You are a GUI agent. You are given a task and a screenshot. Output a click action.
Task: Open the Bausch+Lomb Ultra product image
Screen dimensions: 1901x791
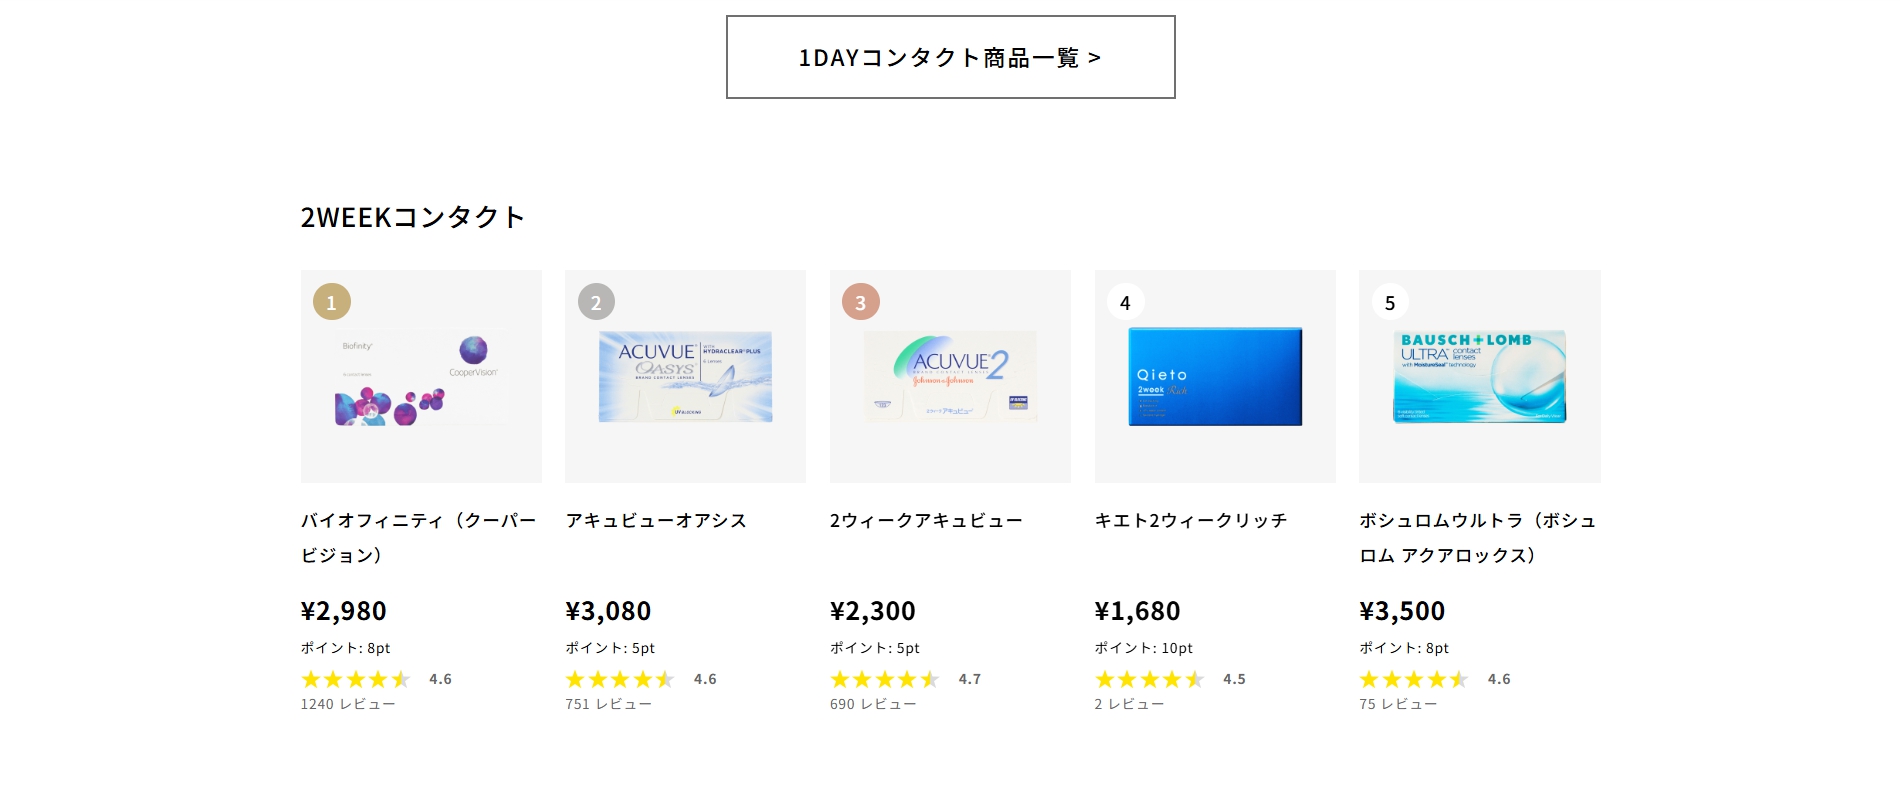click(x=1480, y=377)
